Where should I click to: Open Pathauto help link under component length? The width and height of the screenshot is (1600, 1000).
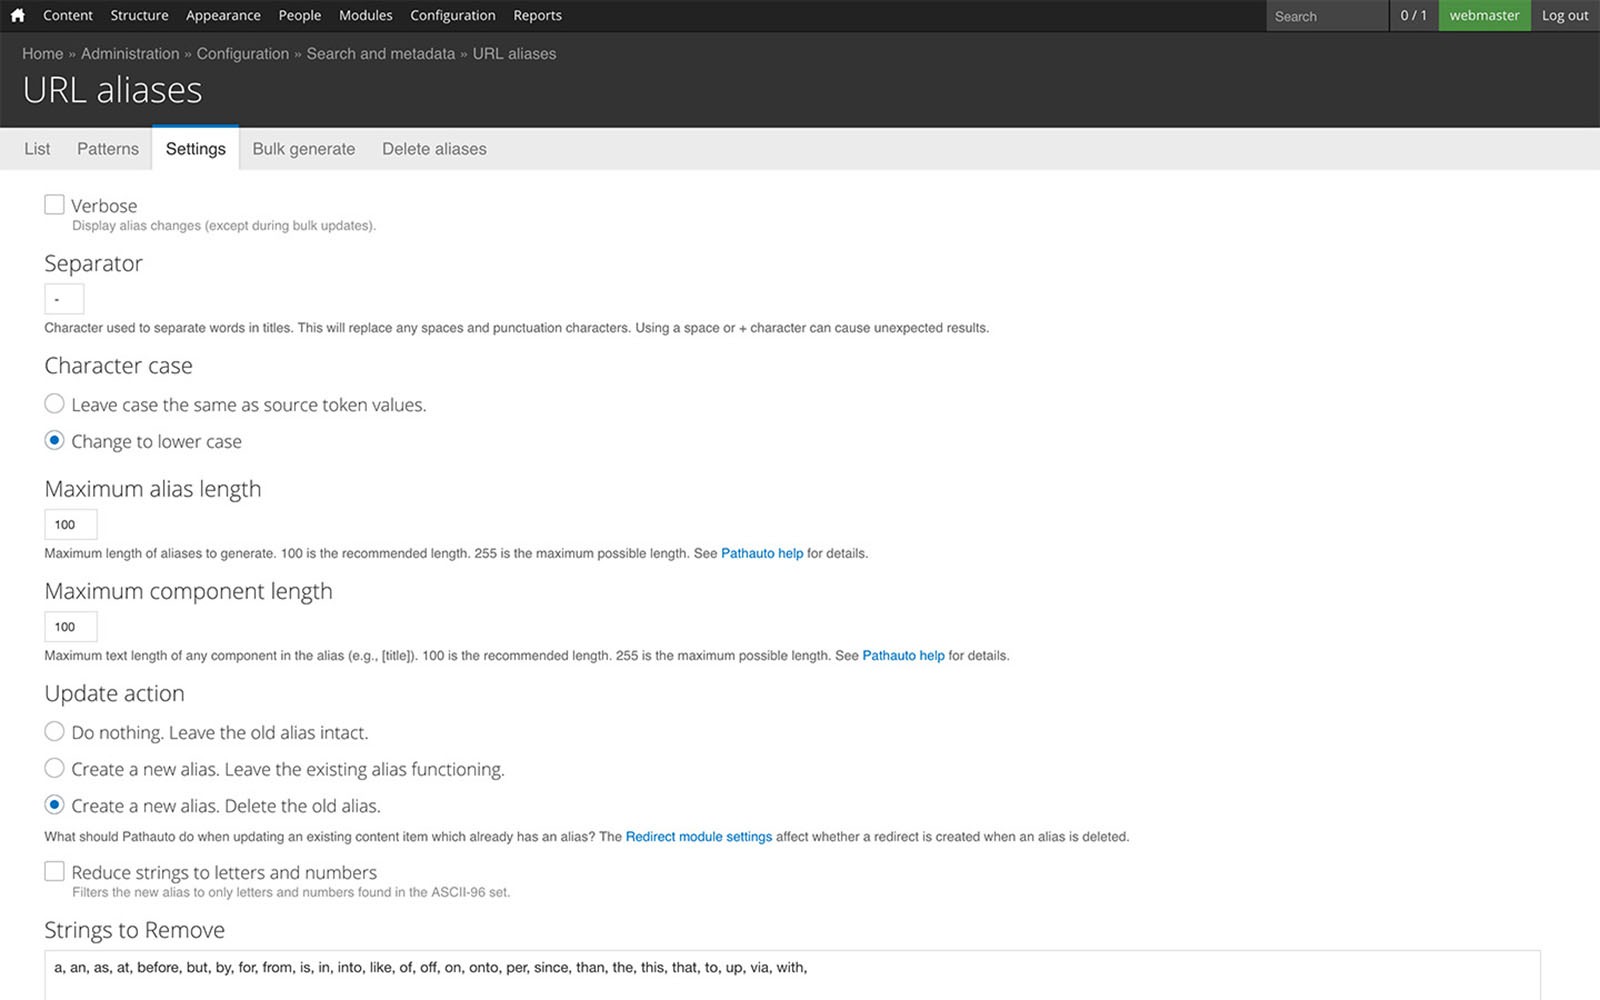(x=903, y=656)
